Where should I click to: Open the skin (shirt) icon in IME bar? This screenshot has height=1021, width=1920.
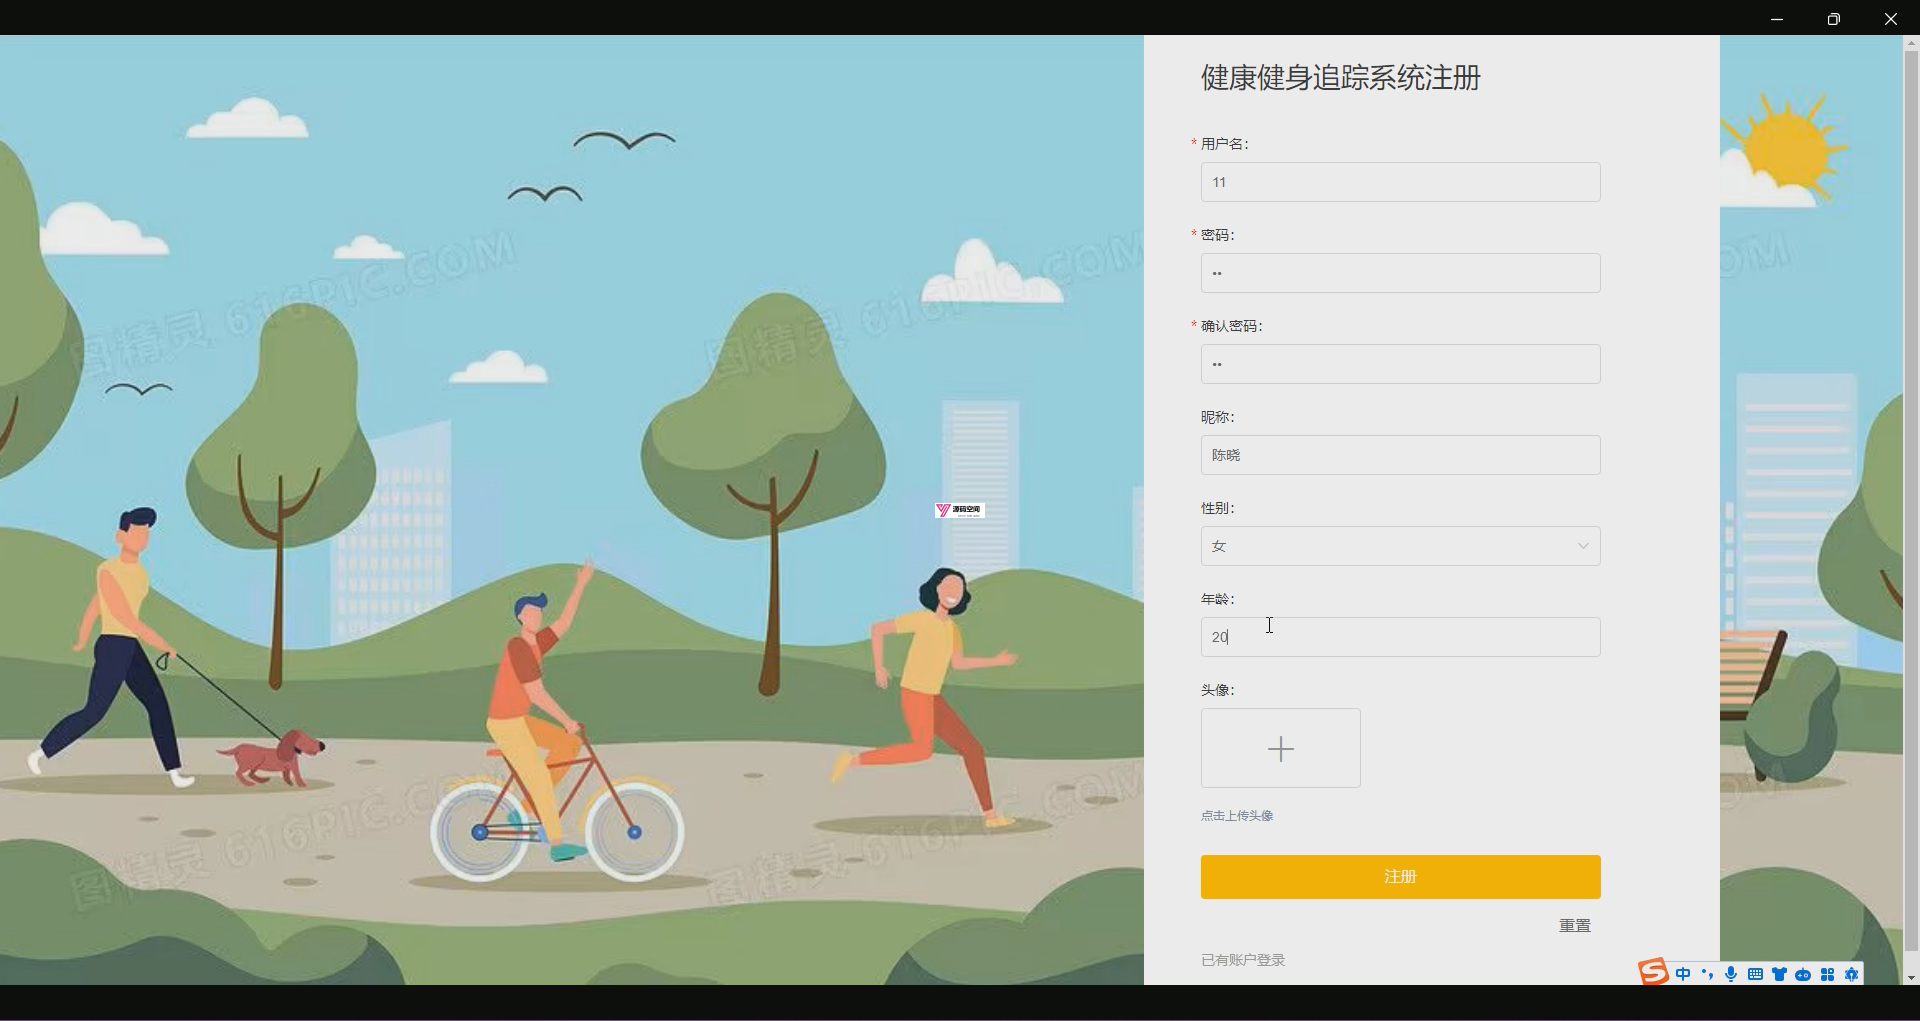pyautogui.click(x=1779, y=974)
